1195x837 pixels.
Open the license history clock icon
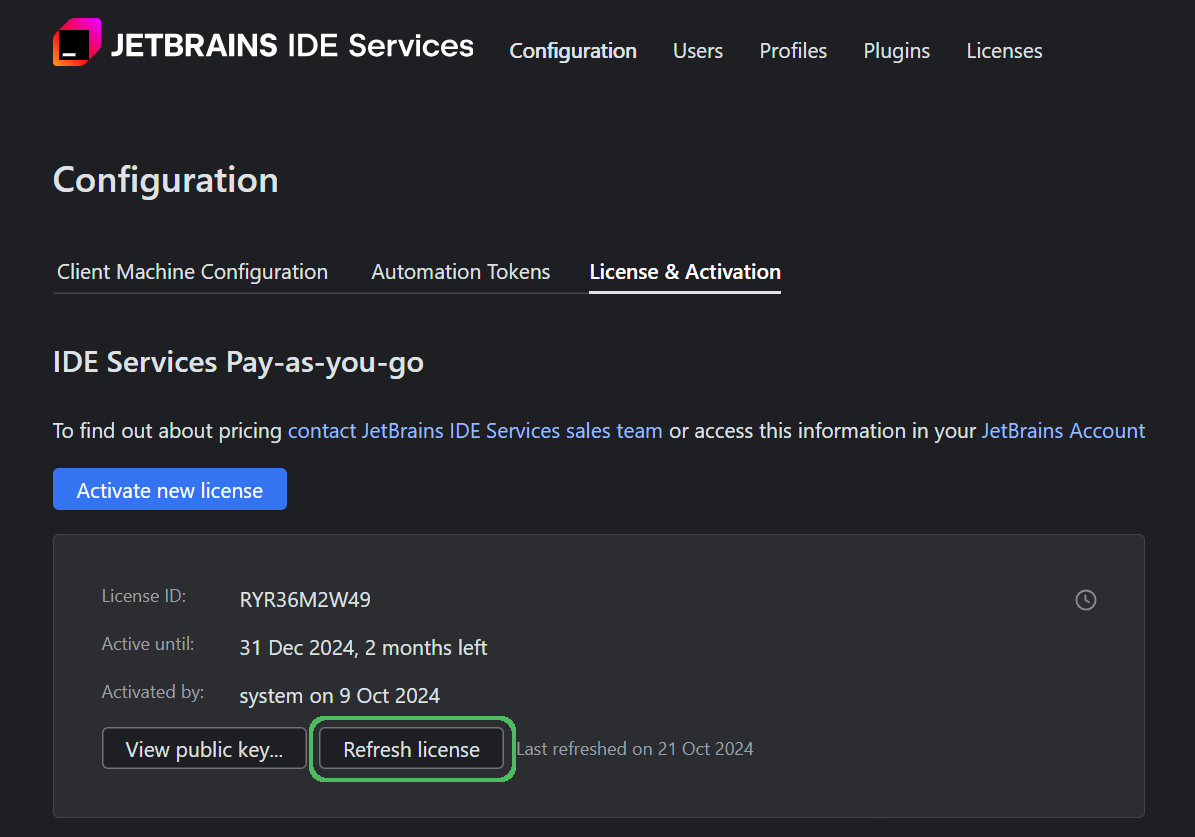click(1086, 600)
